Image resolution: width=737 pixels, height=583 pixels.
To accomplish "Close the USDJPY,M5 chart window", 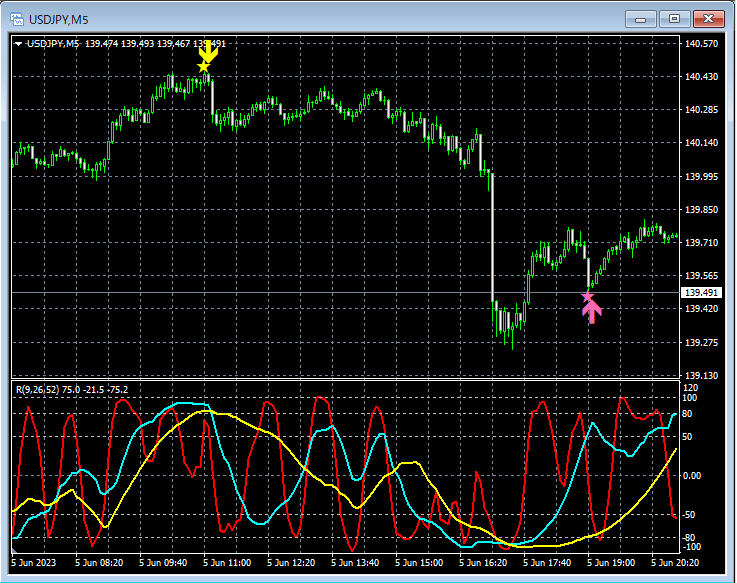I will tap(708, 19).
